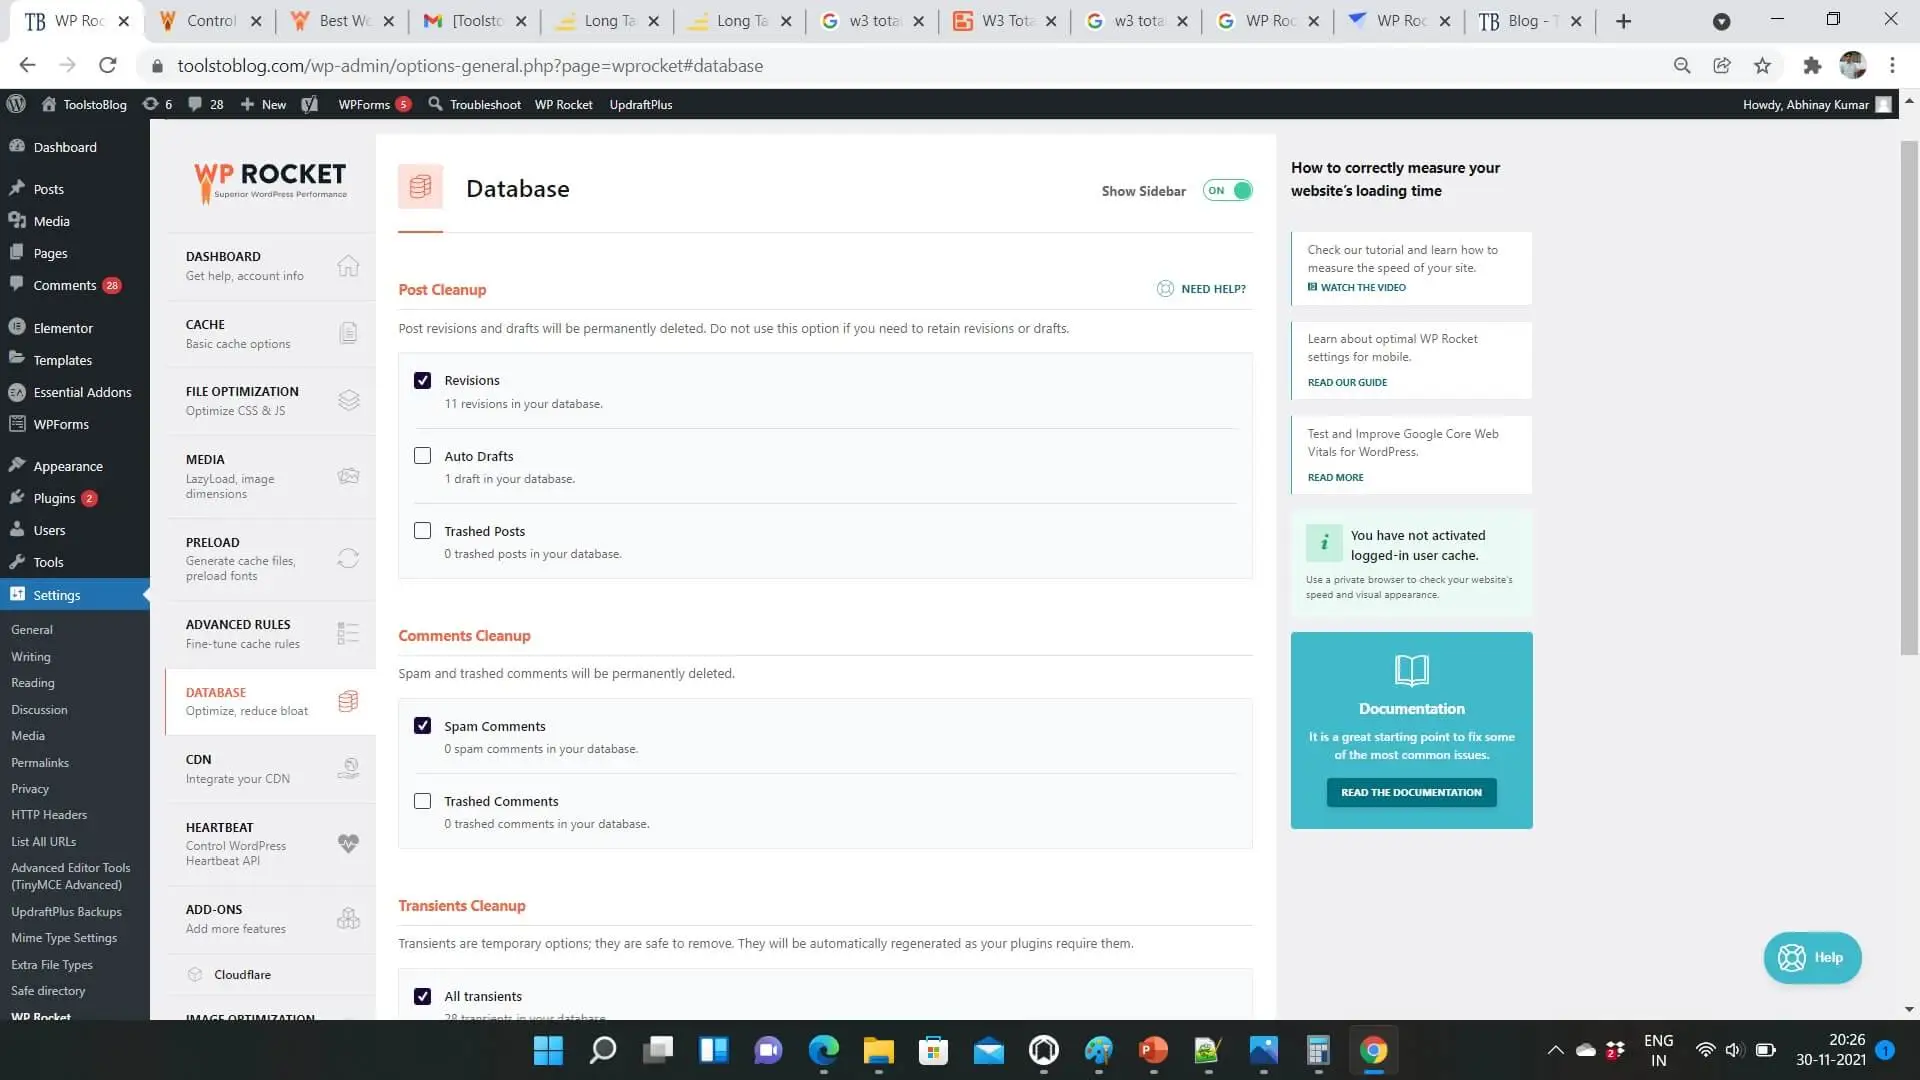This screenshot has height=1080, width=1920.
Task: Open Windows Start menu
Action: 548,1050
